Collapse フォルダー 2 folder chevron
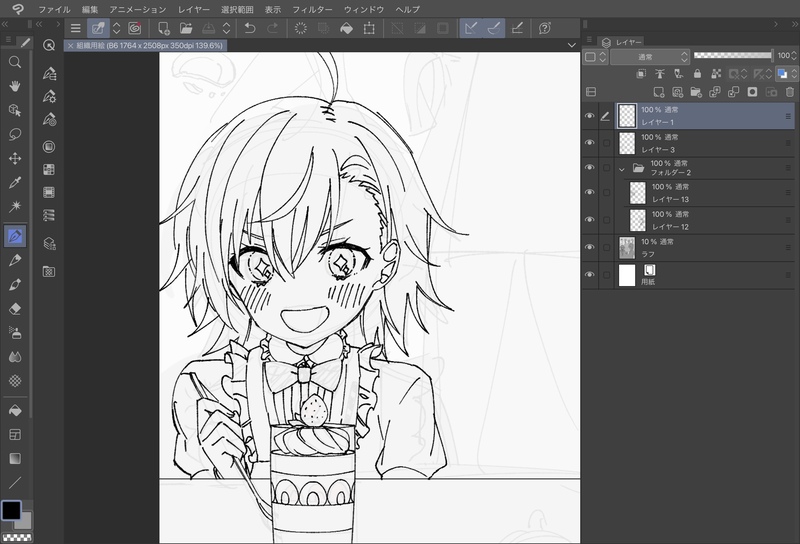 coord(621,169)
